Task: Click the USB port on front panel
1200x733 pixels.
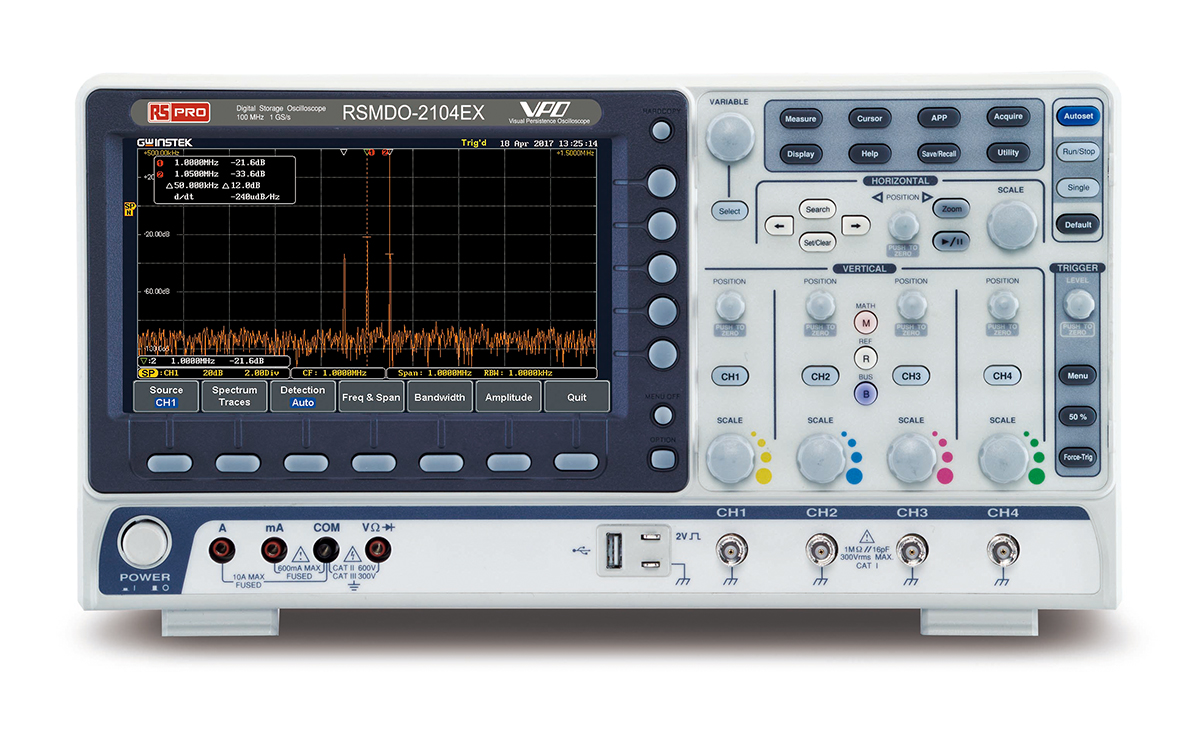Action: click(x=613, y=549)
